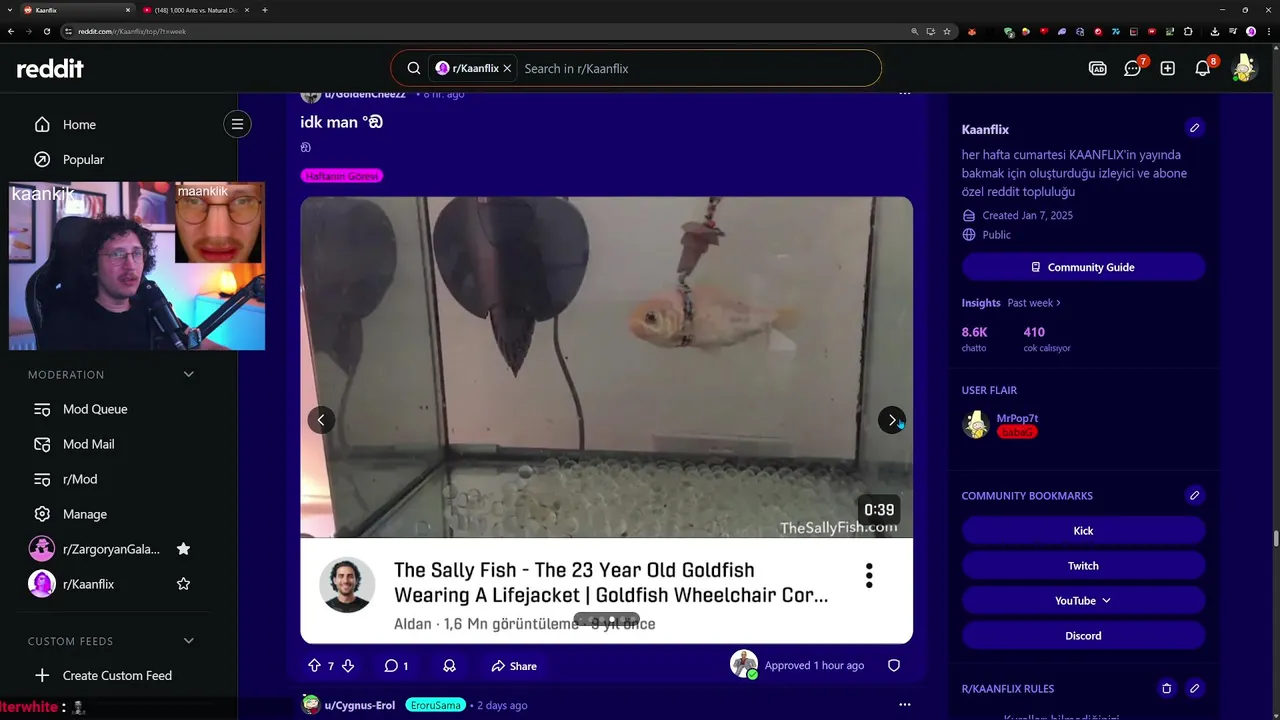Viewport: 1280px width, 720px height.
Task: Switch to the 1,000 Ants YouTube tab
Action: click(196, 10)
